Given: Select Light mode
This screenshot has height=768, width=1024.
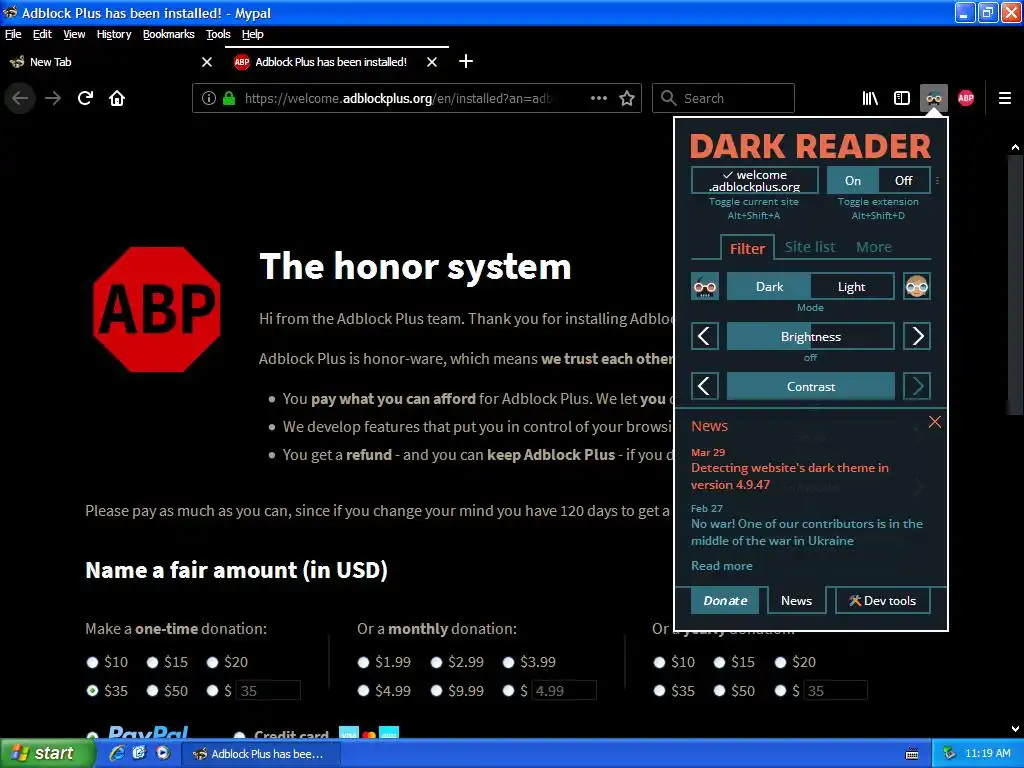Looking at the screenshot, I should pyautogui.click(x=852, y=287).
